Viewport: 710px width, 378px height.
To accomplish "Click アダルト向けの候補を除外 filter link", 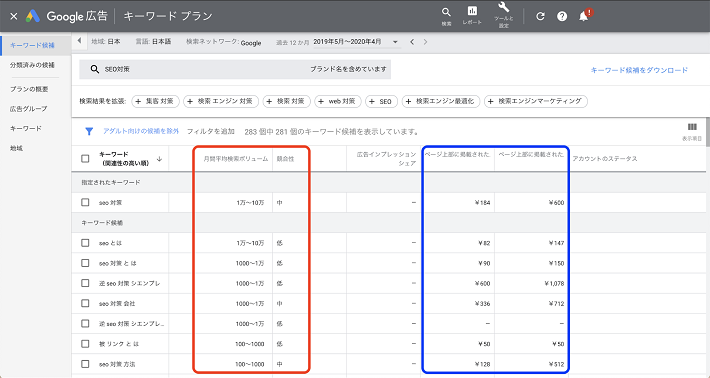I will pos(141,131).
